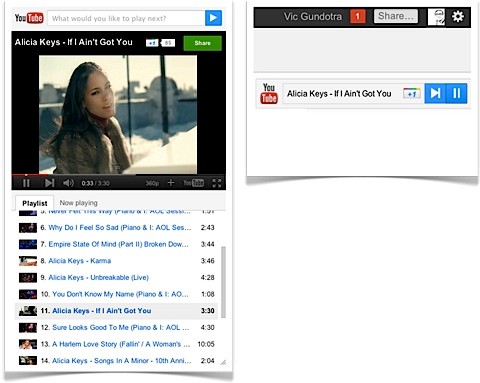Click the thumbnail for track 13 Harlem Love Story

(28, 344)
